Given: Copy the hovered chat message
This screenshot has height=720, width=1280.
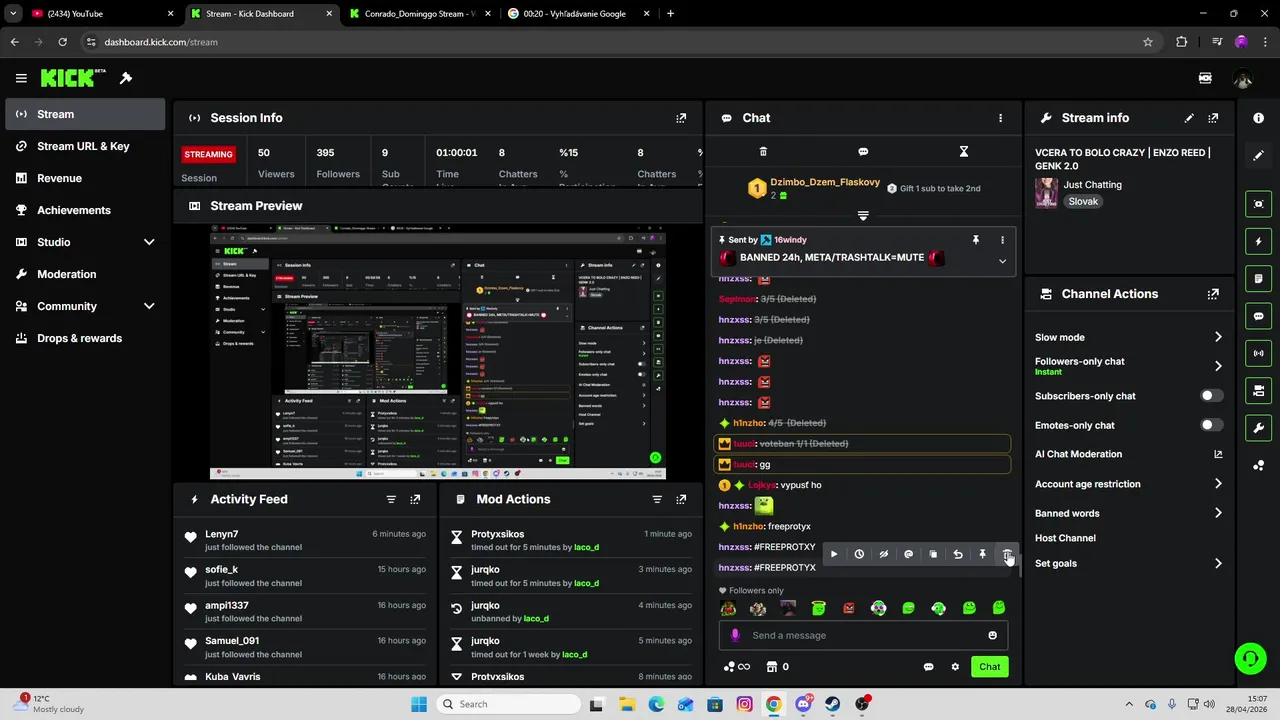Looking at the screenshot, I should coord(933,554).
